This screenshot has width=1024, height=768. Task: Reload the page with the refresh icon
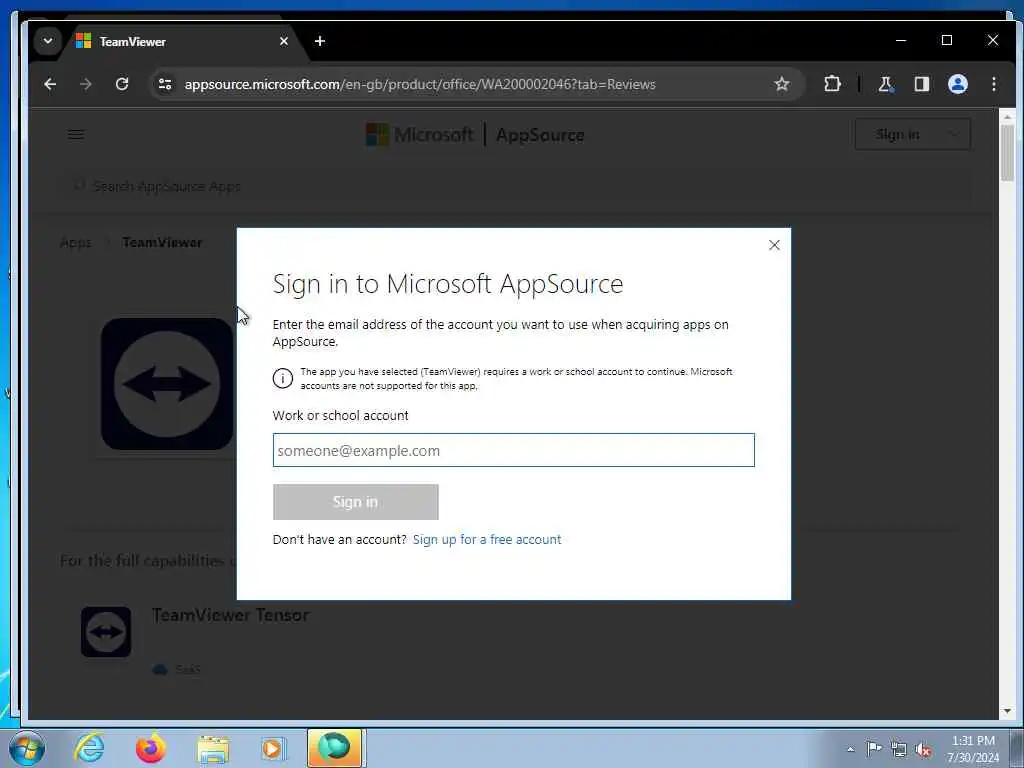pos(121,84)
